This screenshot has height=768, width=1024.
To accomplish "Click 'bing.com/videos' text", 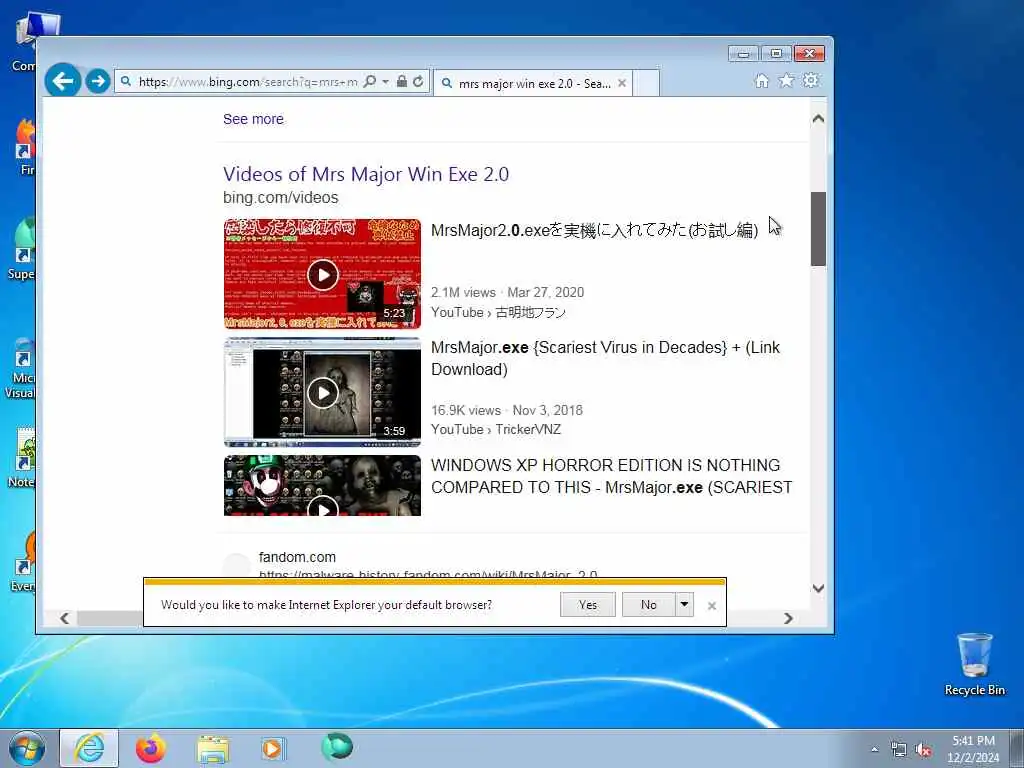I will coord(281,197).
